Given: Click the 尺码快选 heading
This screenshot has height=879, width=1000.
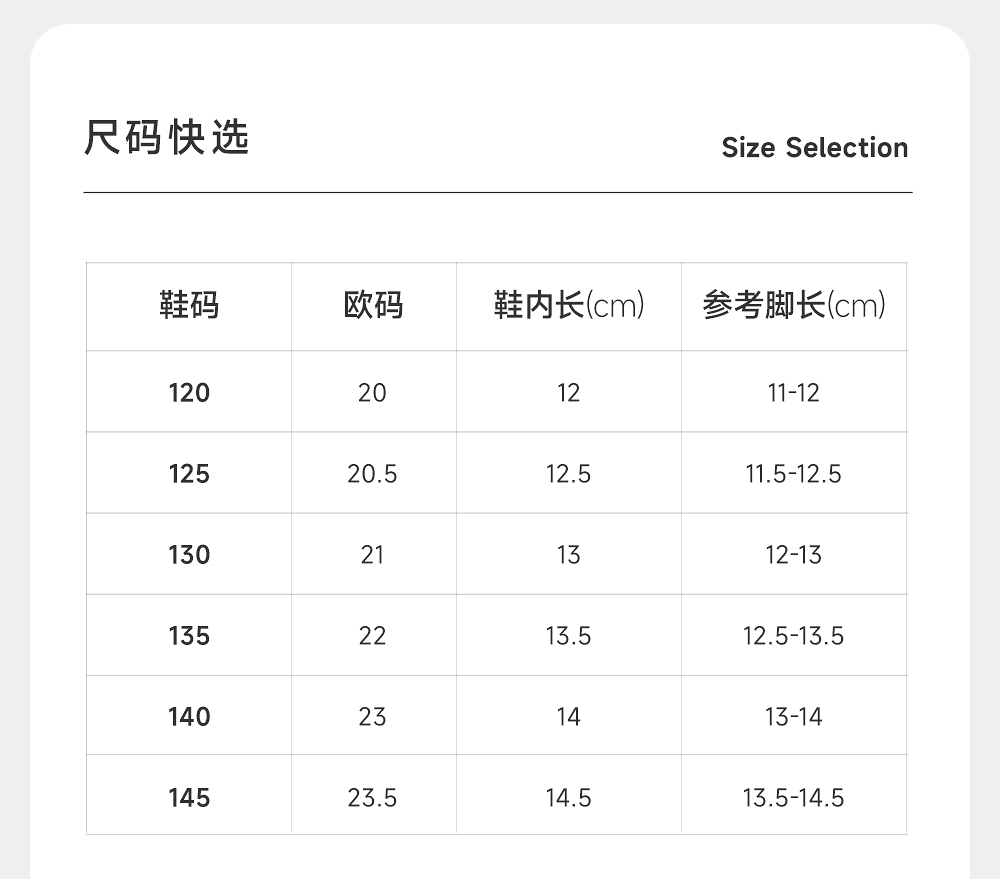Looking at the screenshot, I should coord(167,138).
